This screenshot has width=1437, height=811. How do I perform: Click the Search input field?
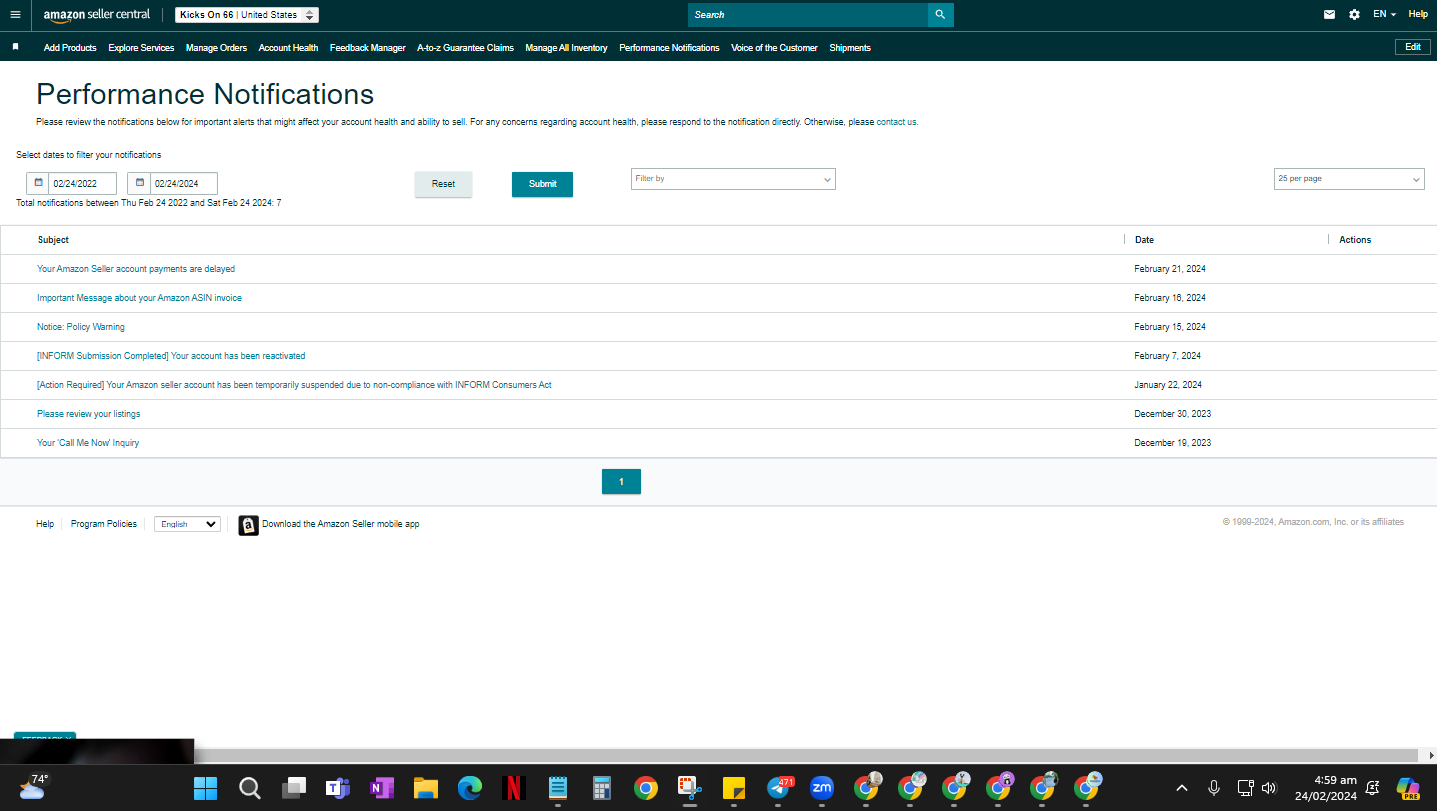pos(808,15)
